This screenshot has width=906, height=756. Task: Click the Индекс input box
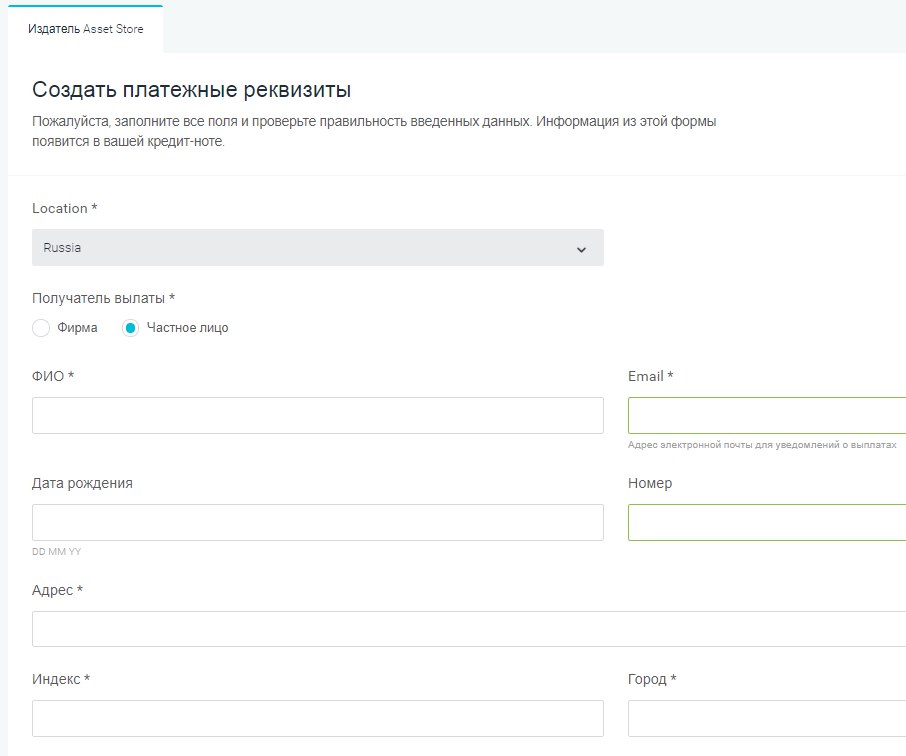pyautogui.click(x=317, y=718)
